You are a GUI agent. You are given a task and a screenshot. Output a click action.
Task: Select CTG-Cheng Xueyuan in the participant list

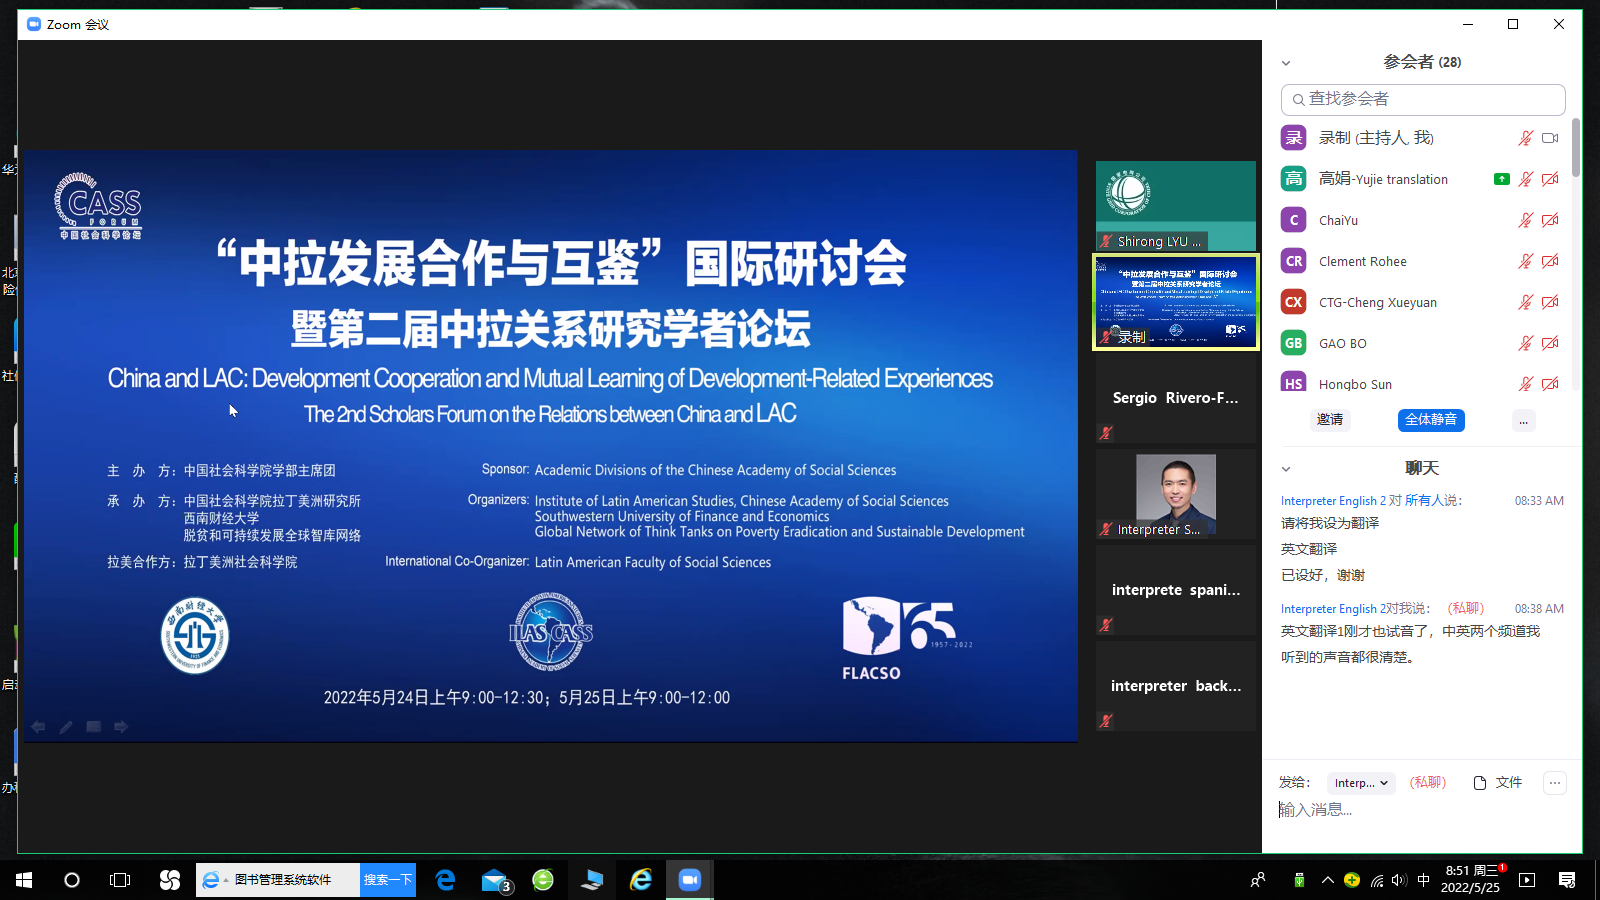tap(1377, 302)
